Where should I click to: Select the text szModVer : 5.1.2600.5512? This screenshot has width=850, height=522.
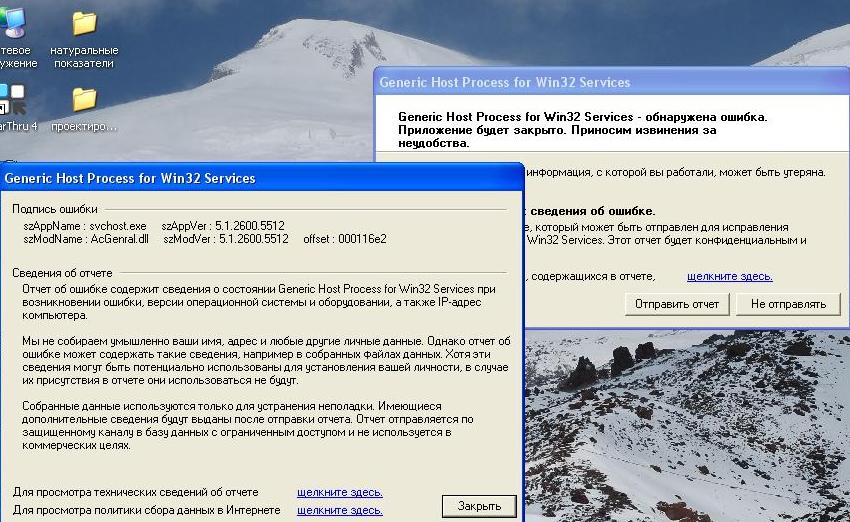point(226,239)
